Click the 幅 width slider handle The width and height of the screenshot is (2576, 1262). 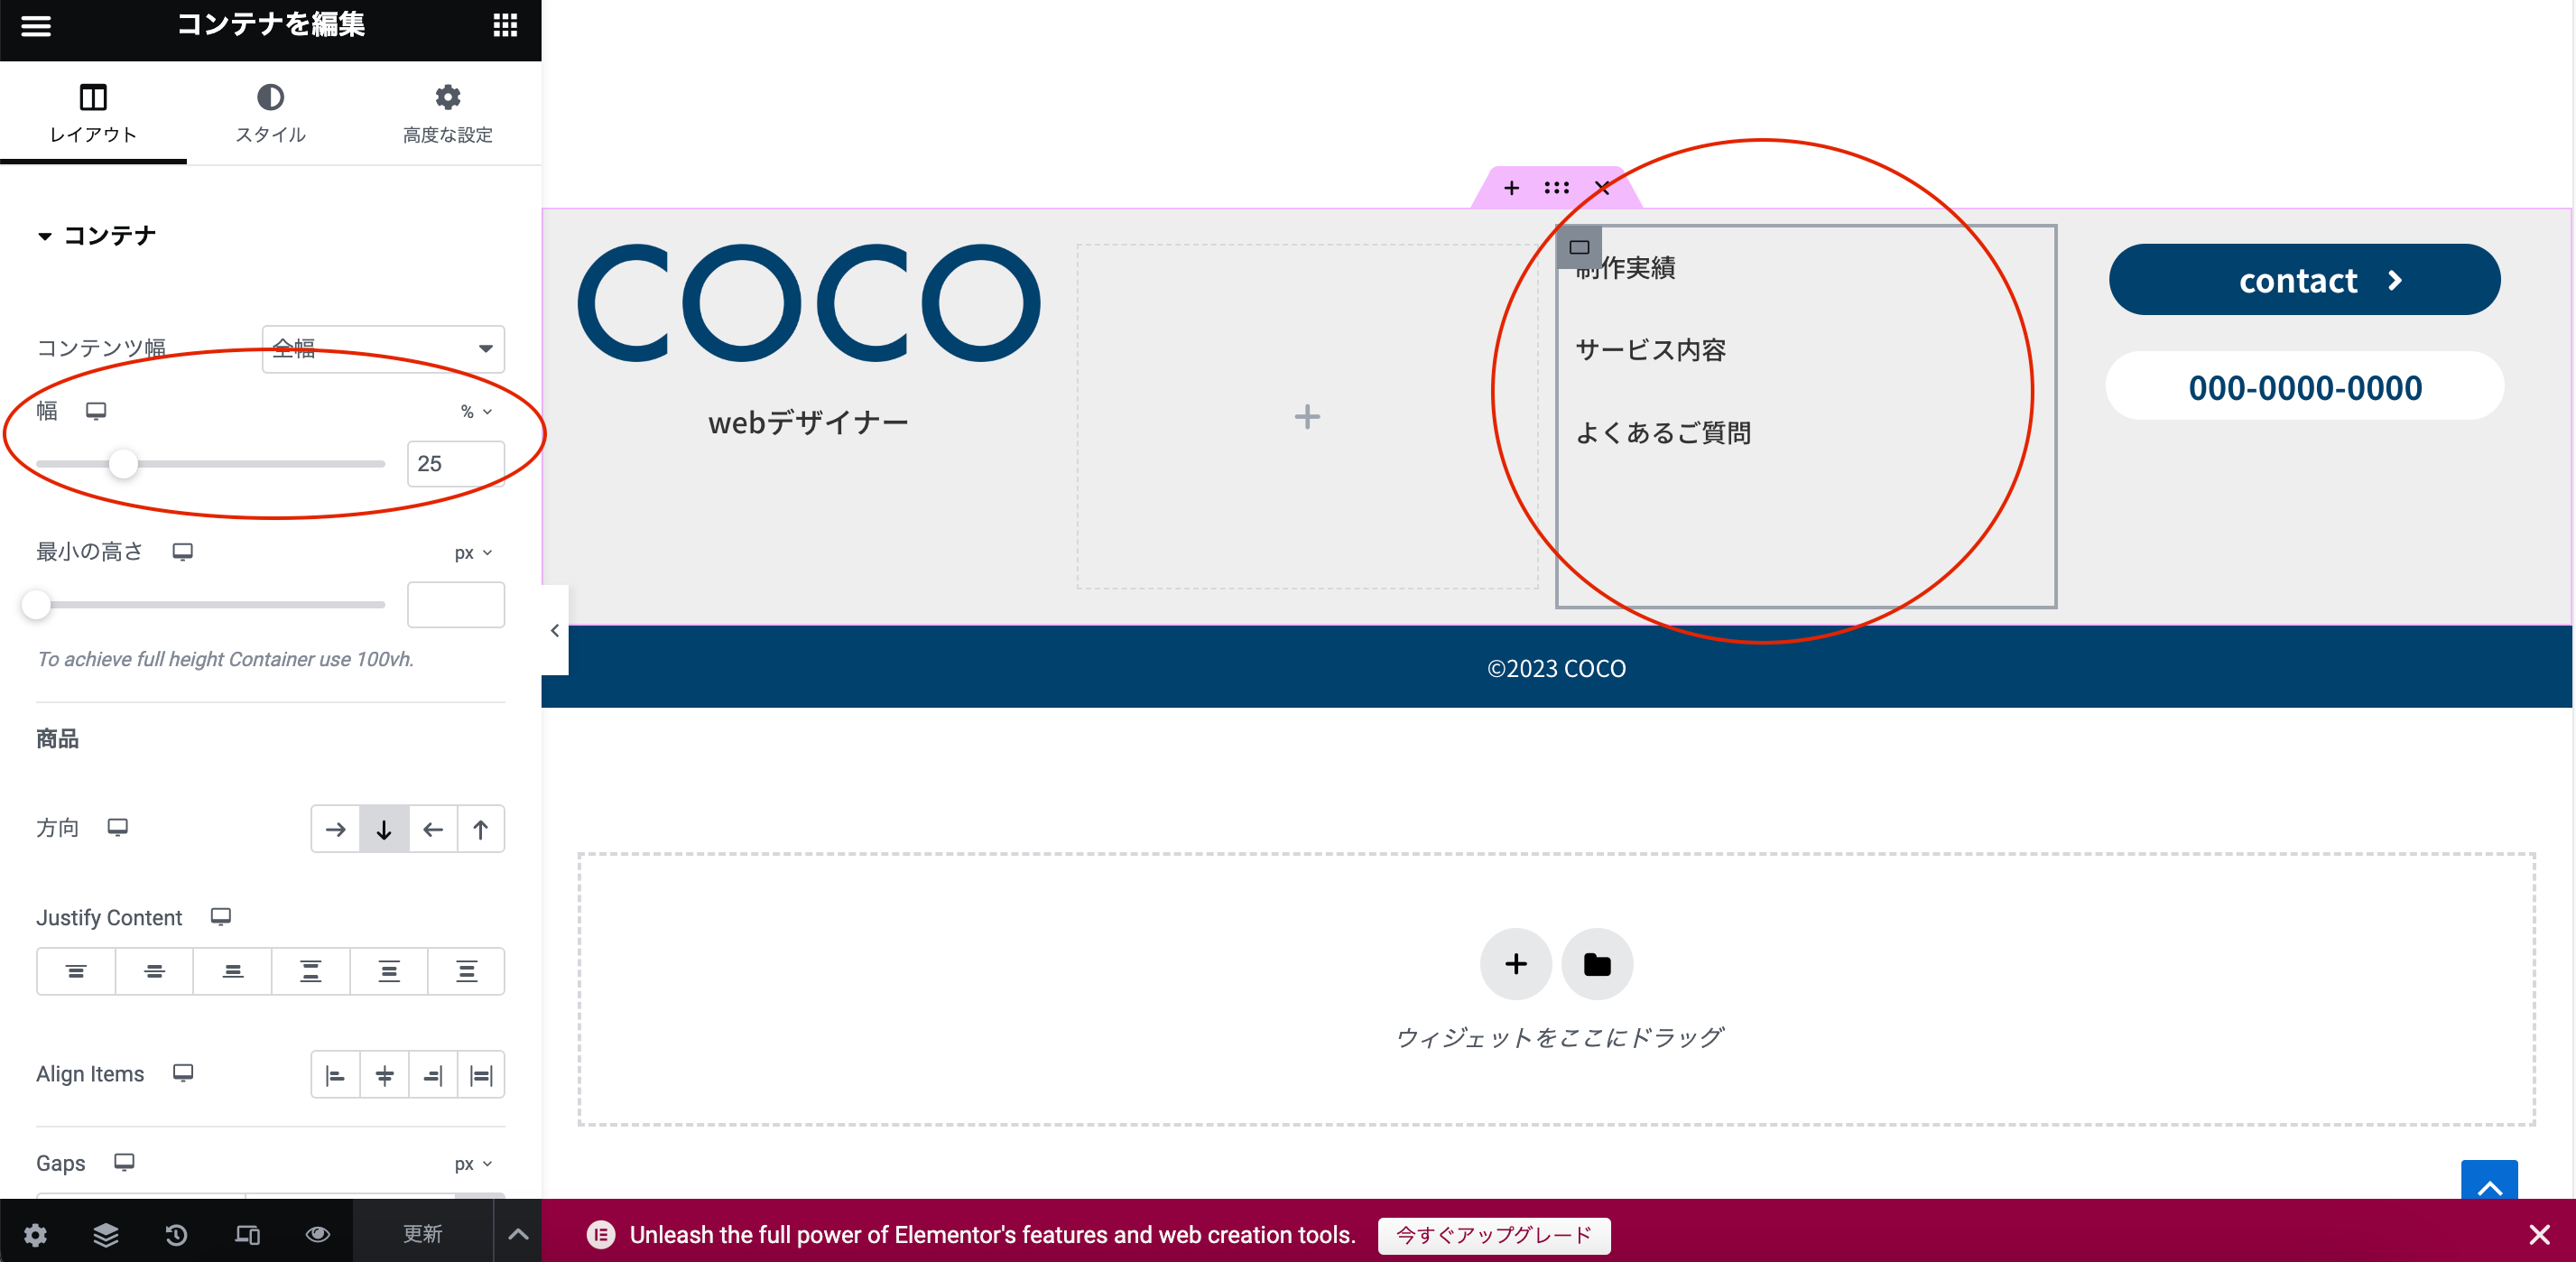point(123,464)
